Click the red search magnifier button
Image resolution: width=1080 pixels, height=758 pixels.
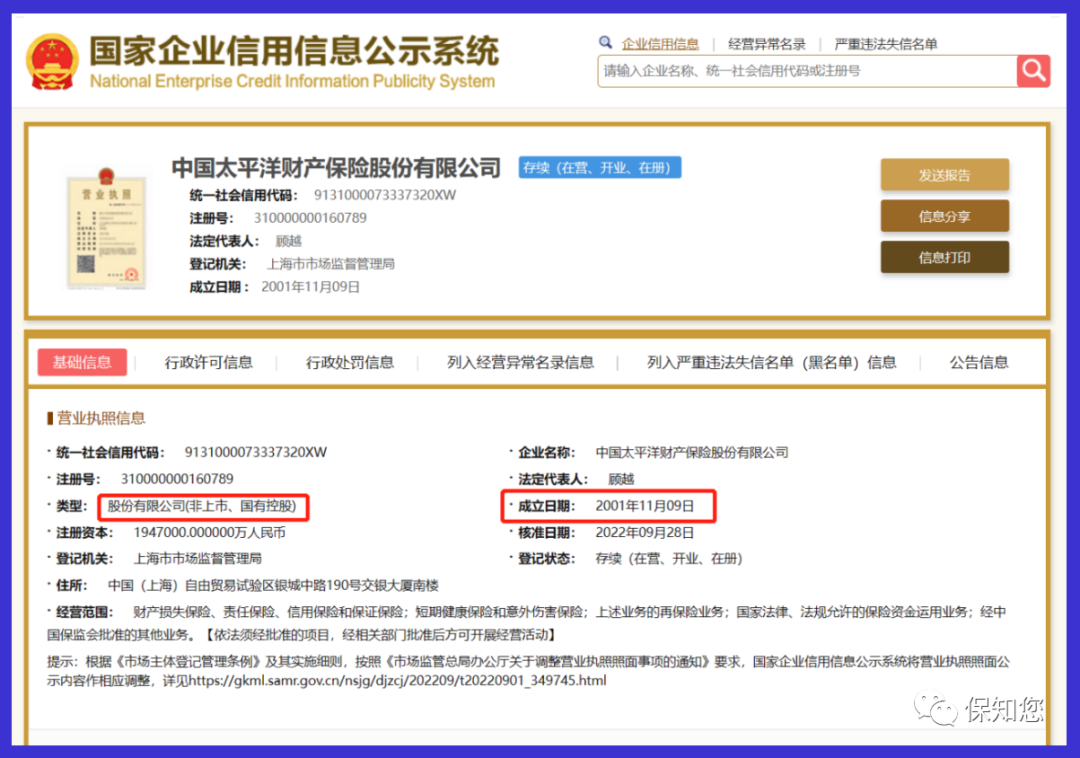(1033, 71)
